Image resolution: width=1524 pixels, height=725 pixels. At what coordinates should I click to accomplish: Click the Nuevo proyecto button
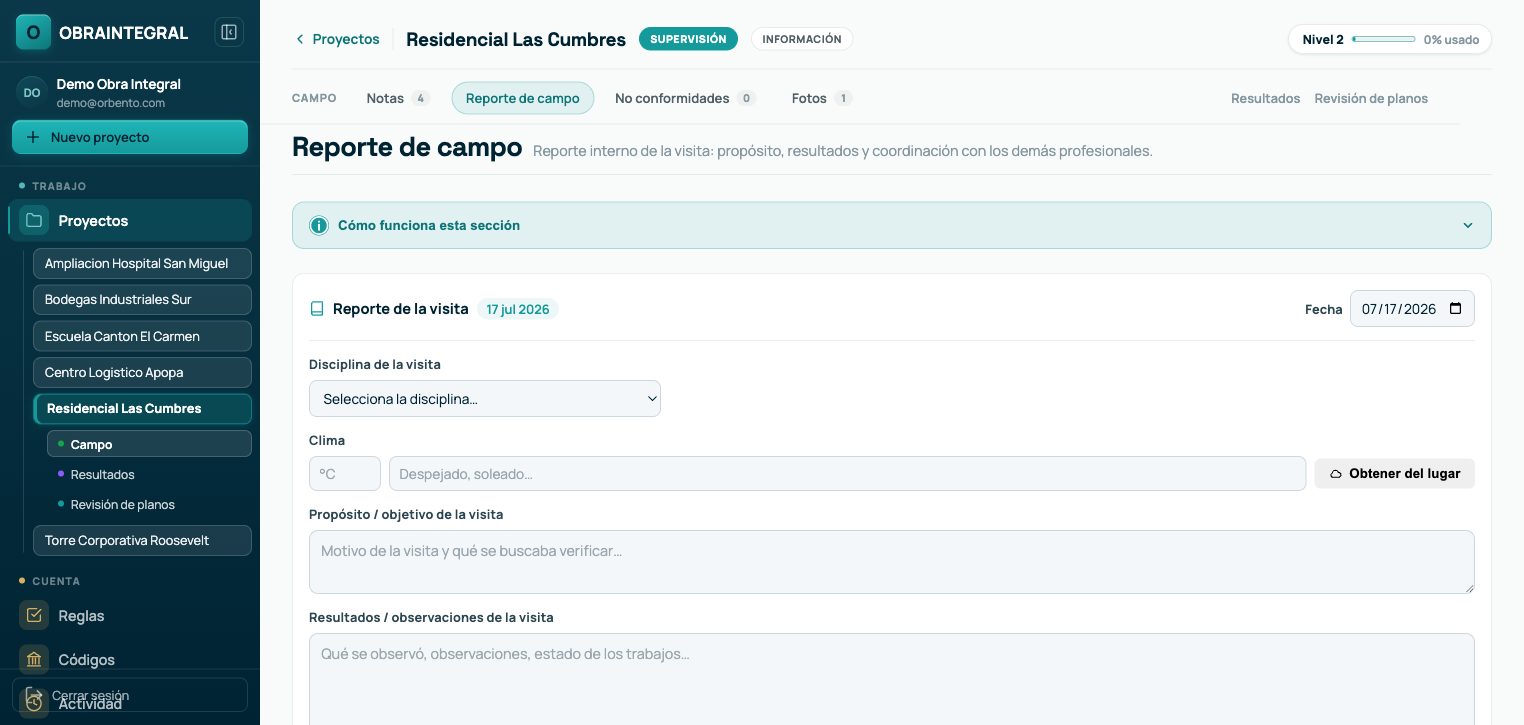point(130,137)
